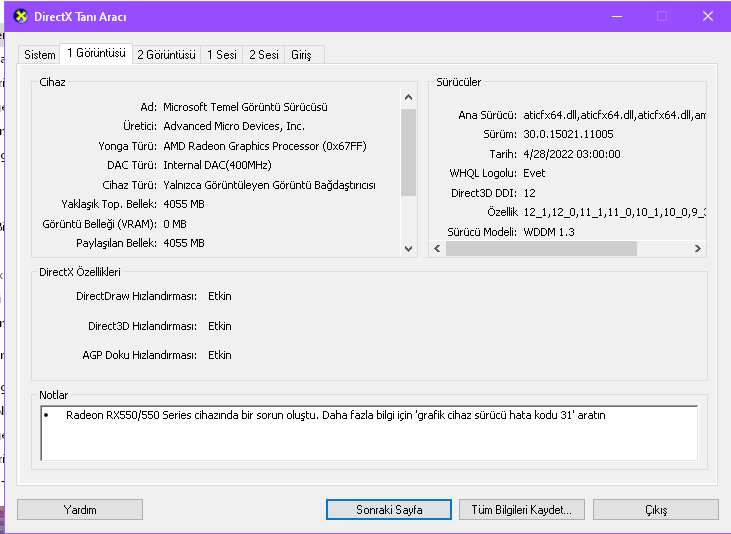Image resolution: width=731 pixels, height=534 pixels.
Task: Click the 'DirectX Tanı Aracı' window title
Action: click(x=80, y=17)
